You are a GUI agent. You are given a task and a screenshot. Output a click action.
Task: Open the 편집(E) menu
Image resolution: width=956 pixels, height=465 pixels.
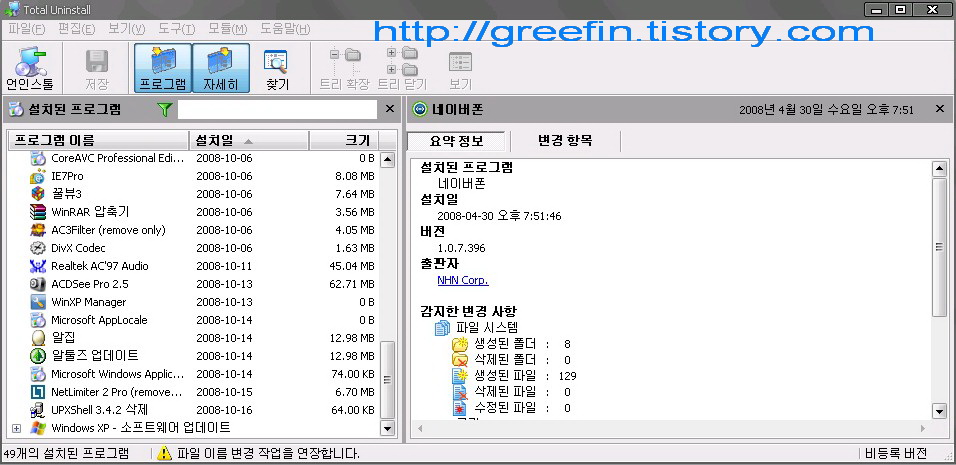pyautogui.click(x=77, y=29)
